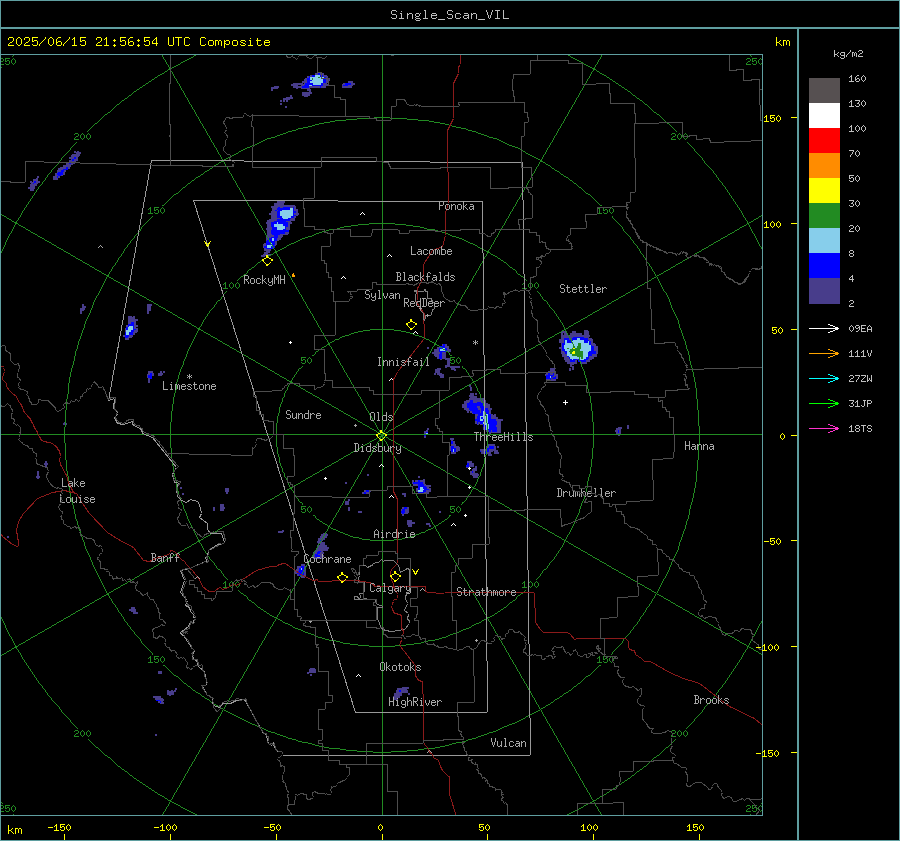Viewport: 900px width, 841px height.
Task: Click the Olds label
Action: [381, 417]
